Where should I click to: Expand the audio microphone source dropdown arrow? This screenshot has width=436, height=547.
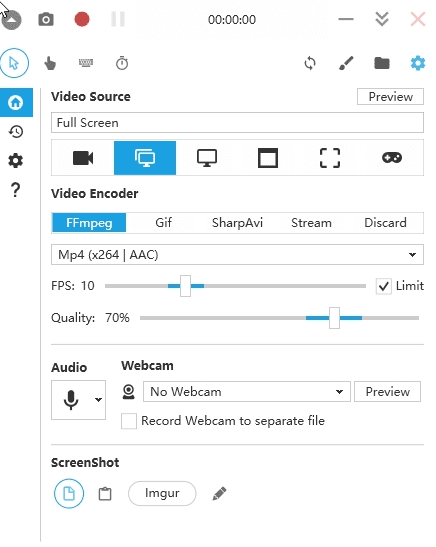click(98, 400)
